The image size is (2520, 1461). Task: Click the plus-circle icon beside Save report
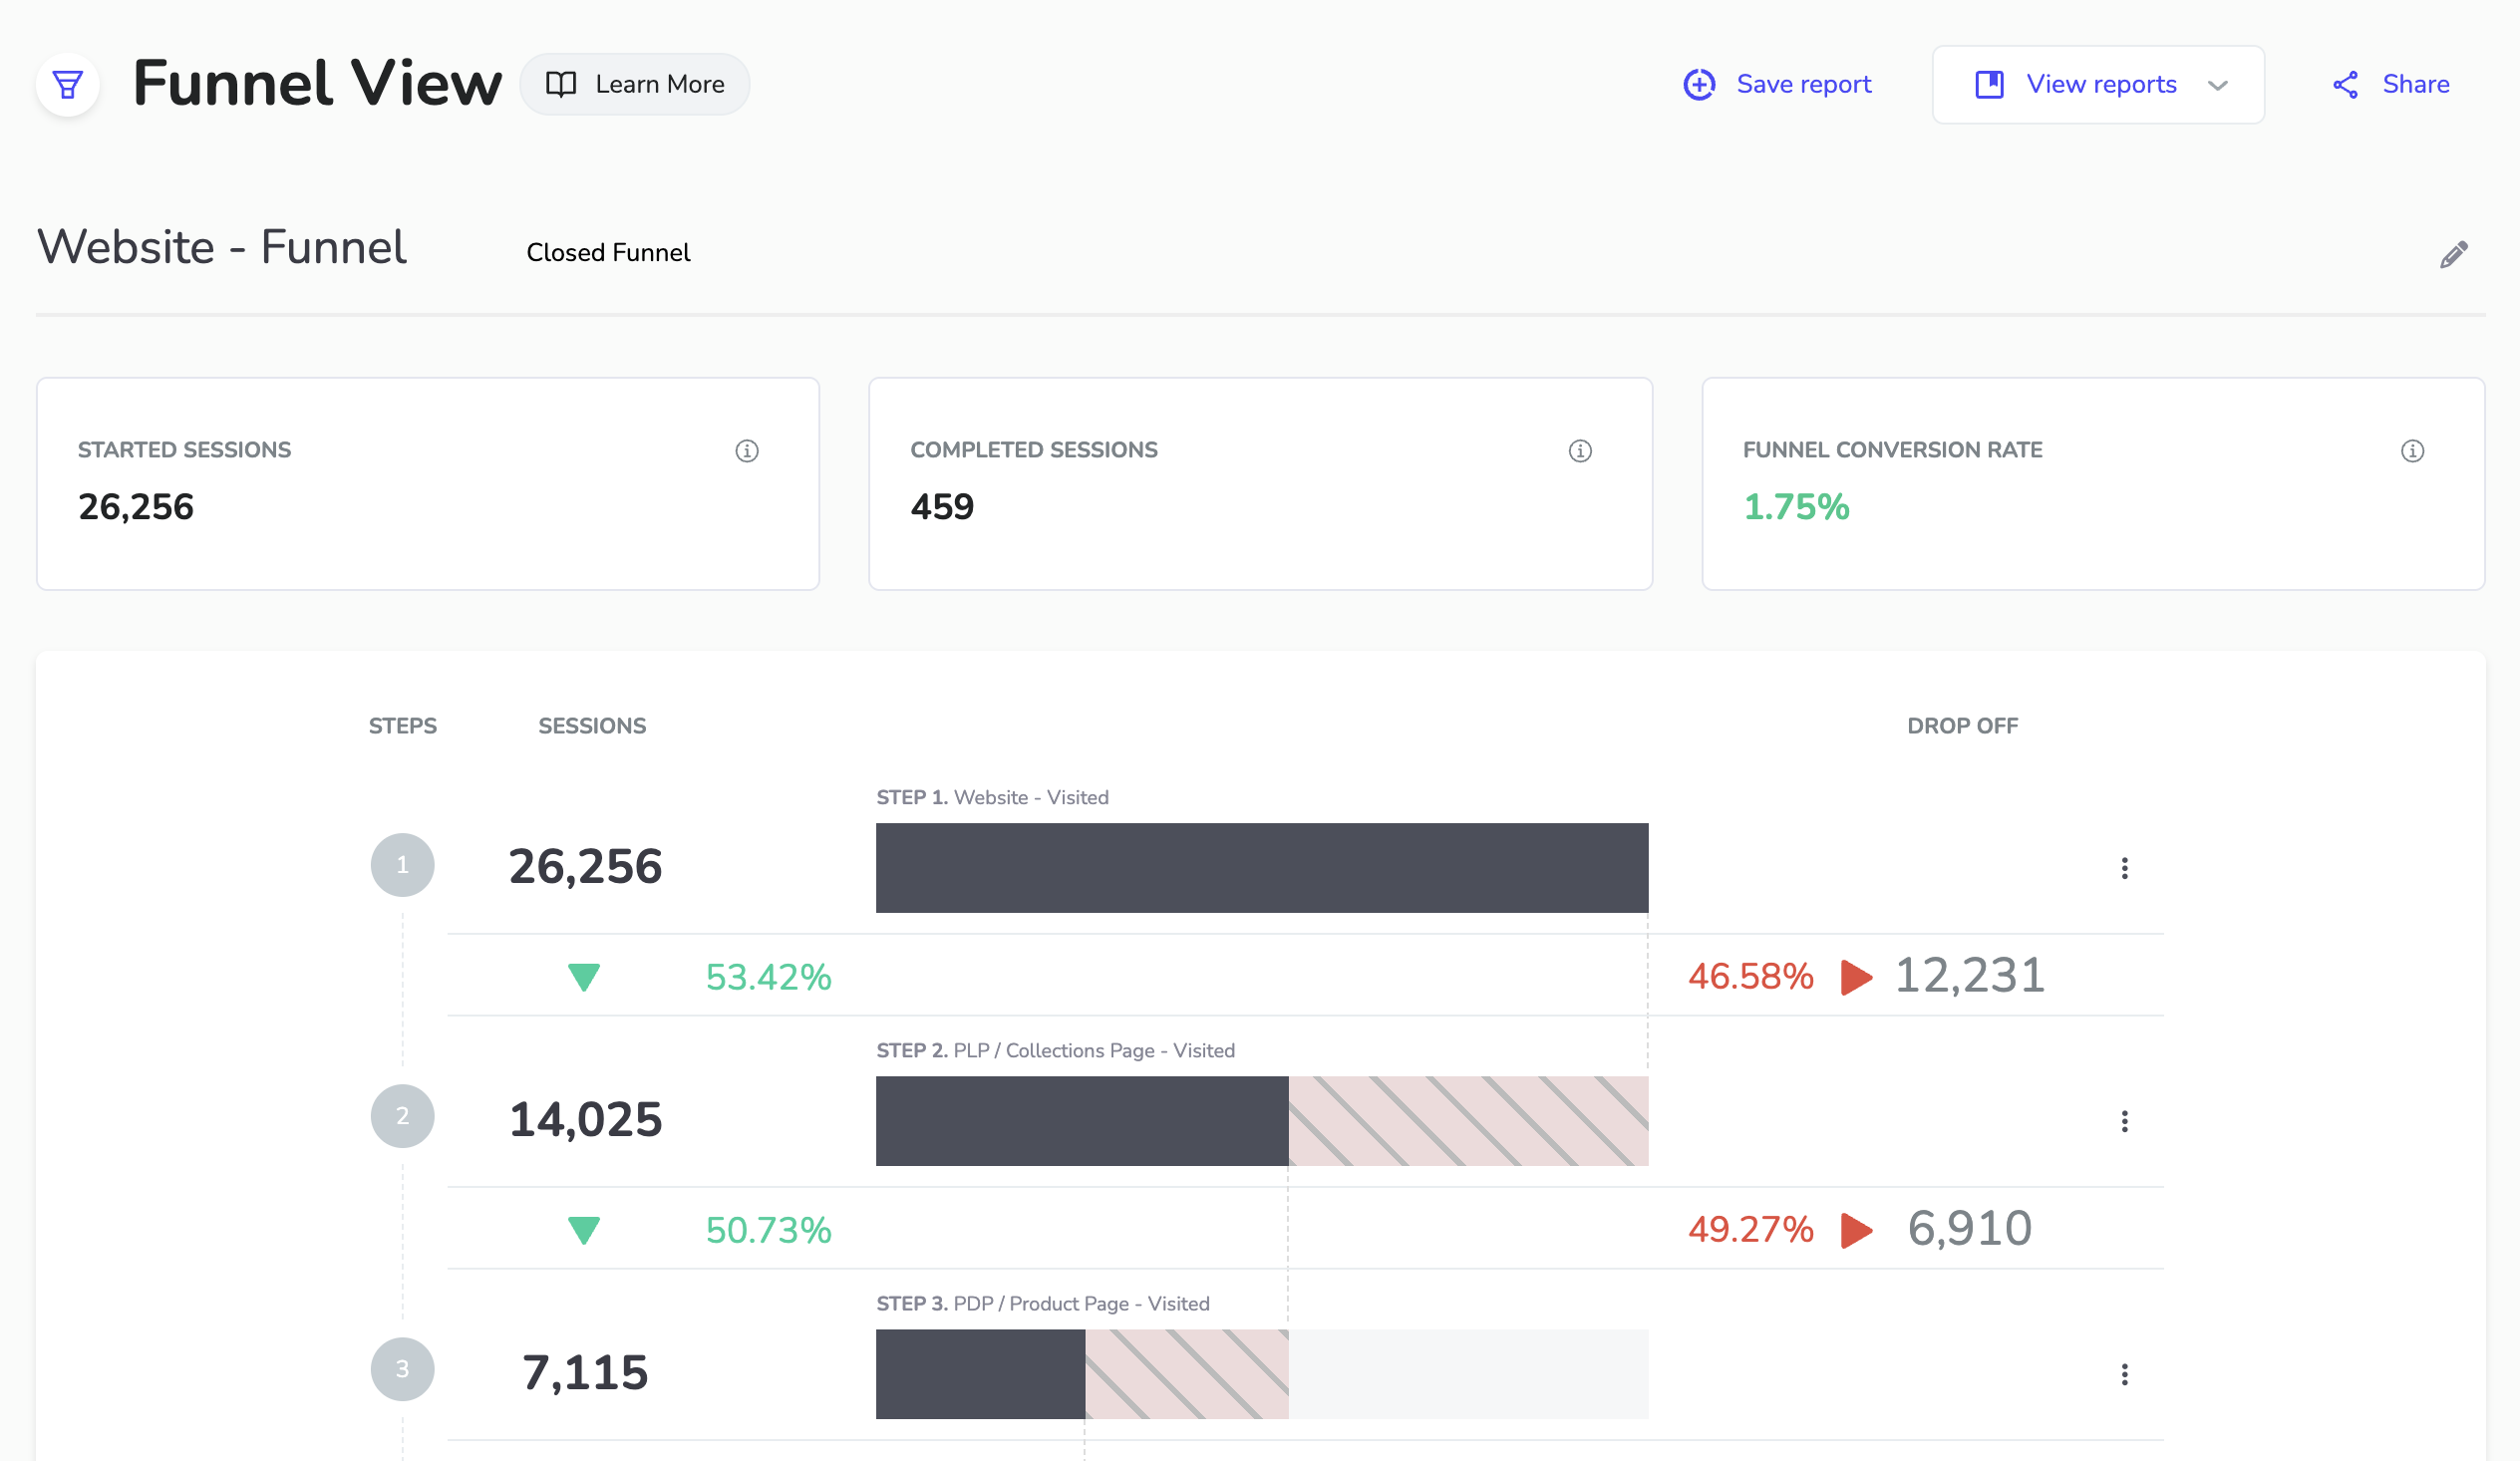pyautogui.click(x=1700, y=84)
